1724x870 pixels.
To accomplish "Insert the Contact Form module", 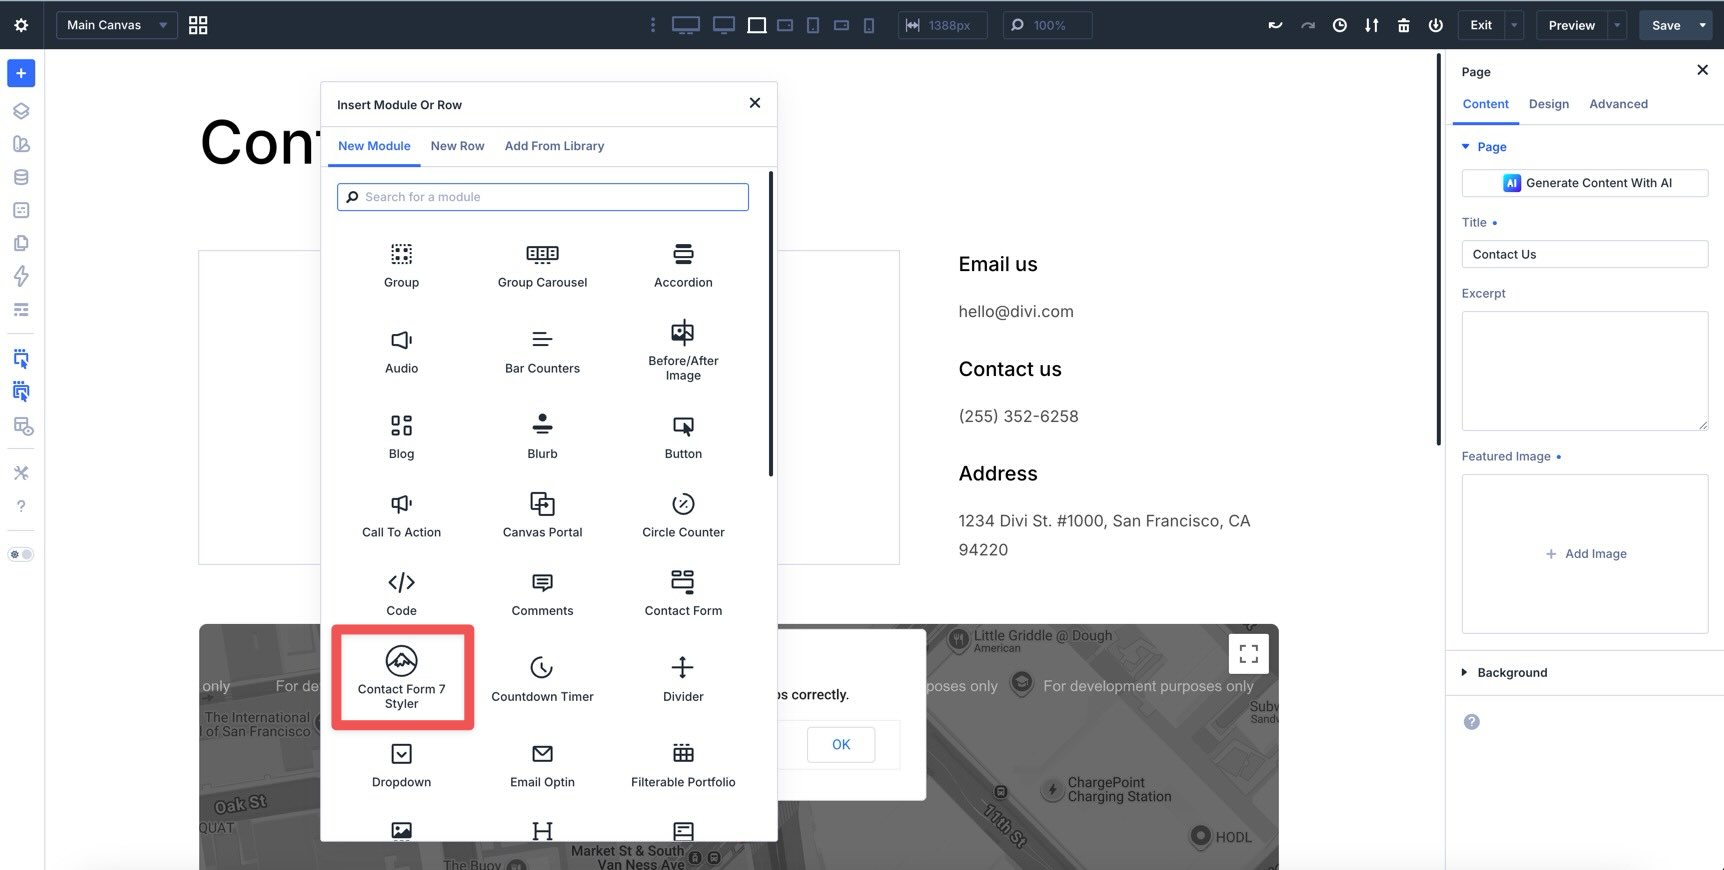I will (x=683, y=594).
